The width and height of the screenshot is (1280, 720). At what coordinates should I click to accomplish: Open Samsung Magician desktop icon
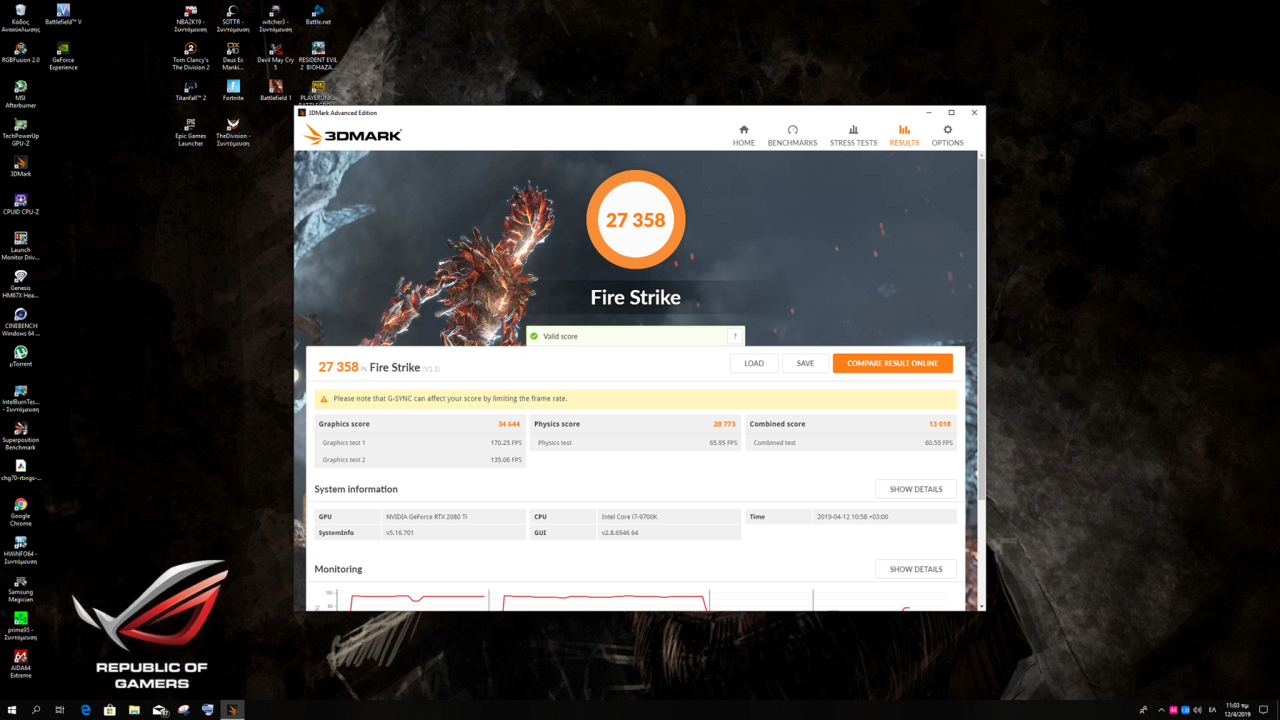point(20,588)
